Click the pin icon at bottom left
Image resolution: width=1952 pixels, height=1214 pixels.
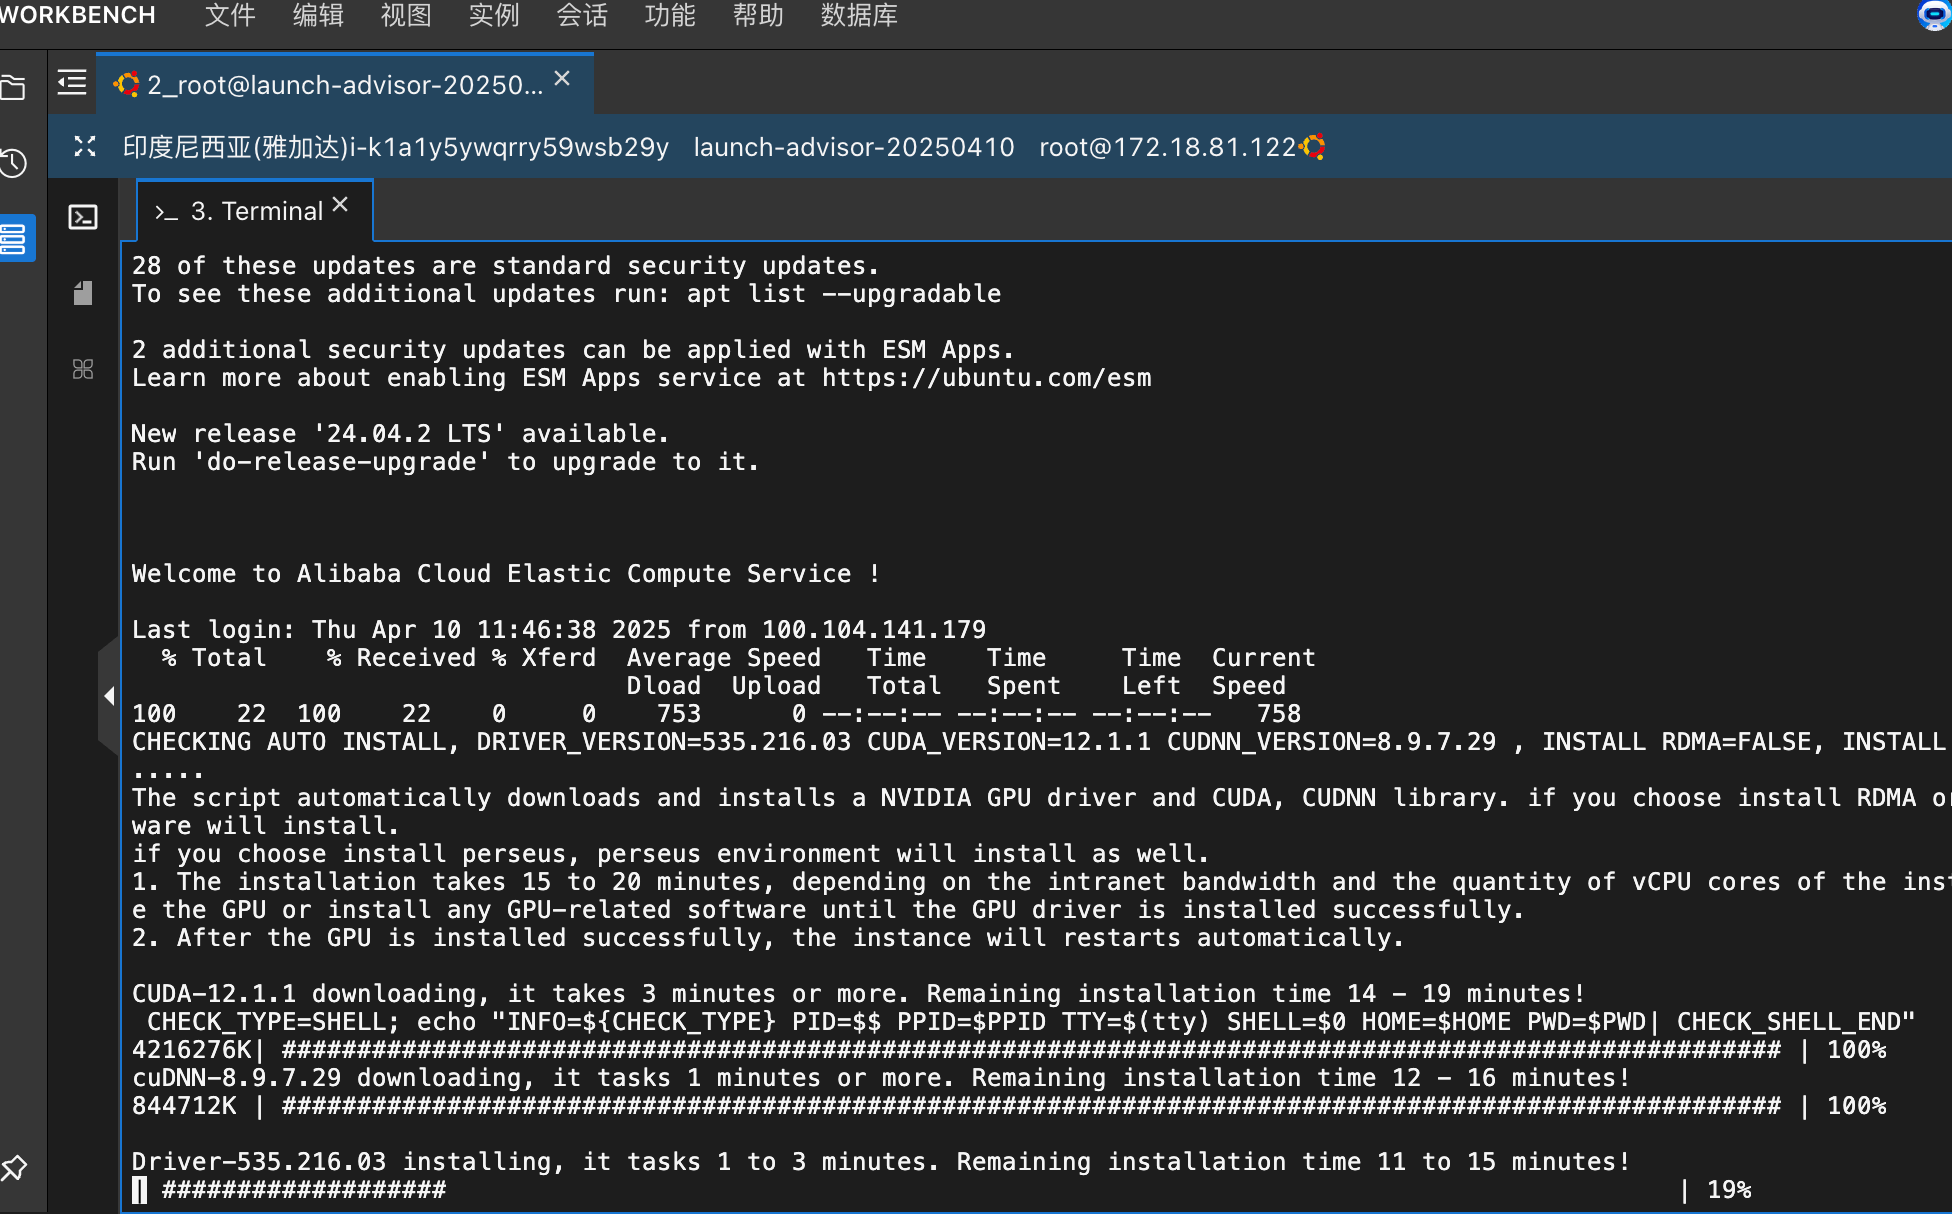coord(14,1167)
